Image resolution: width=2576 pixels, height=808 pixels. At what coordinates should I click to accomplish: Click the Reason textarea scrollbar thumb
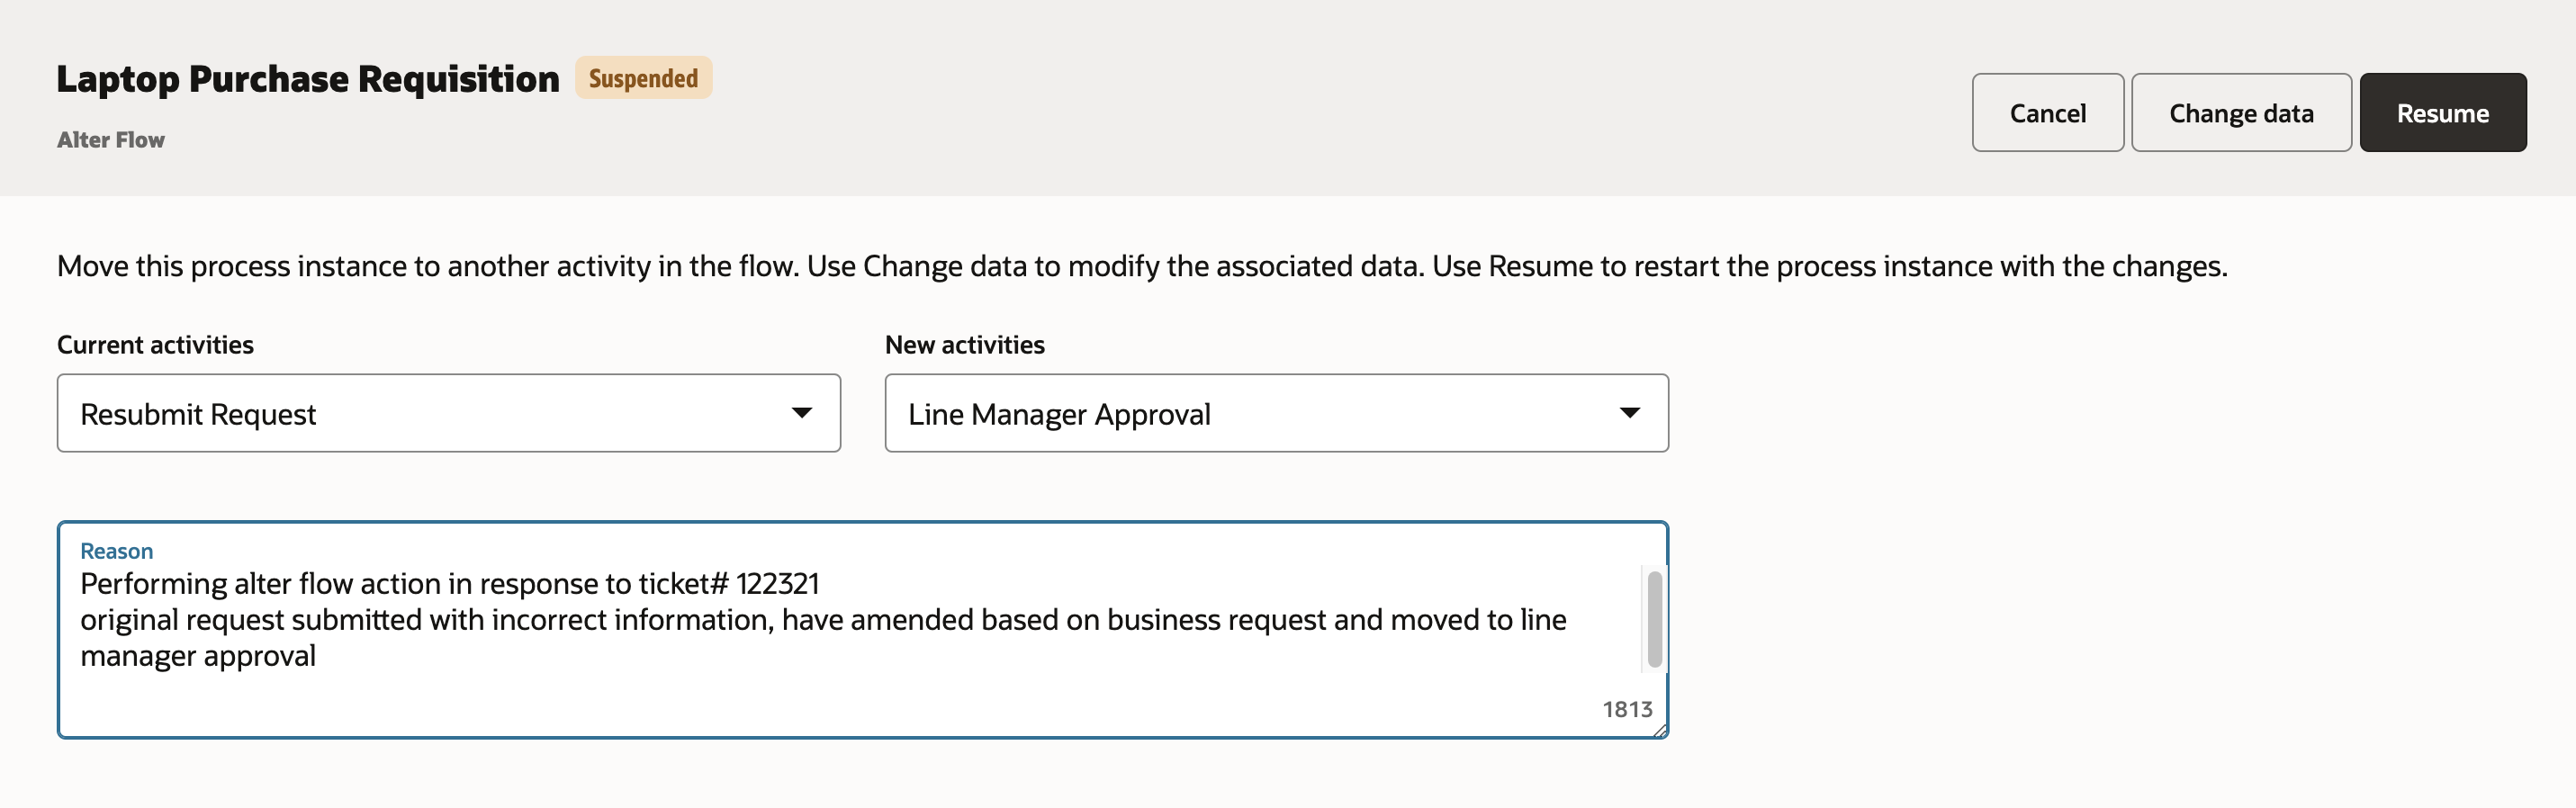1654,618
